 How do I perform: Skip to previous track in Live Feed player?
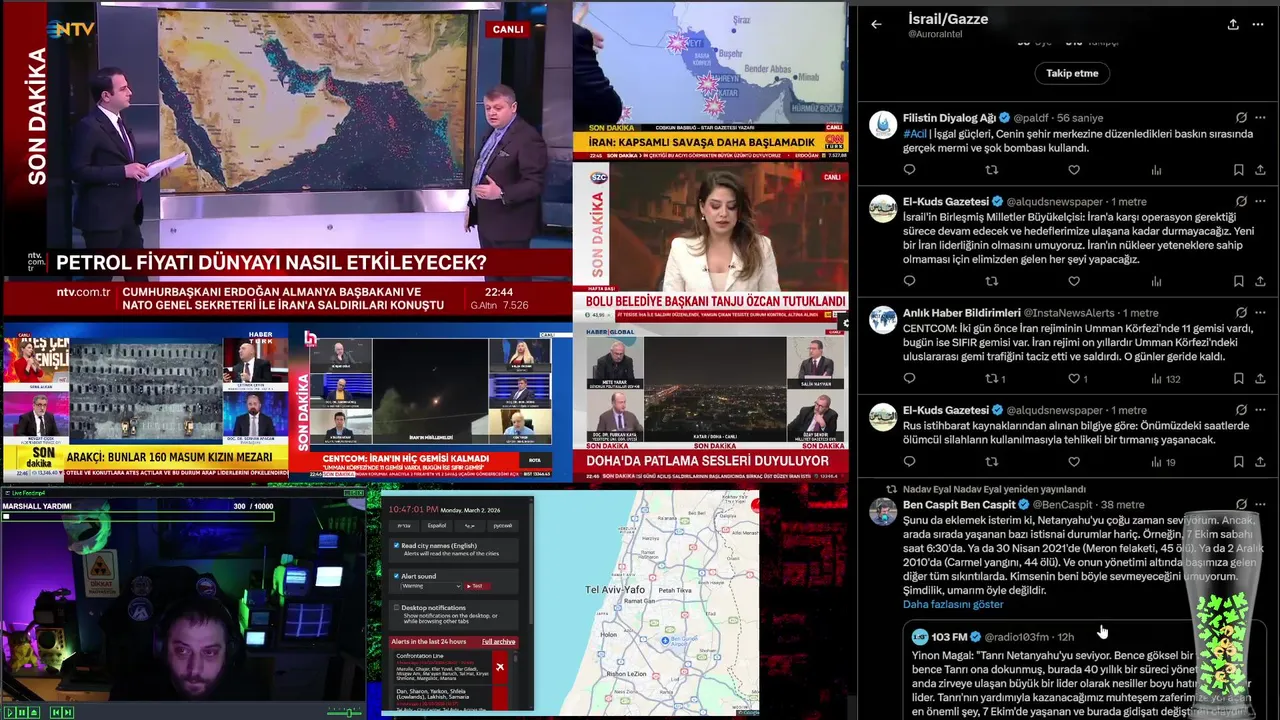coord(56,712)
